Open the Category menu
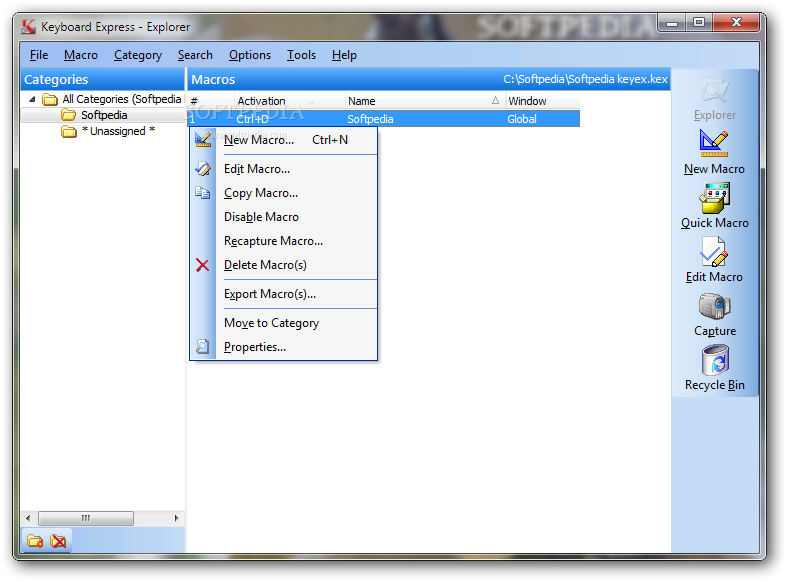Viewport: 787px width, 581px height. click(x=138, y=55)
